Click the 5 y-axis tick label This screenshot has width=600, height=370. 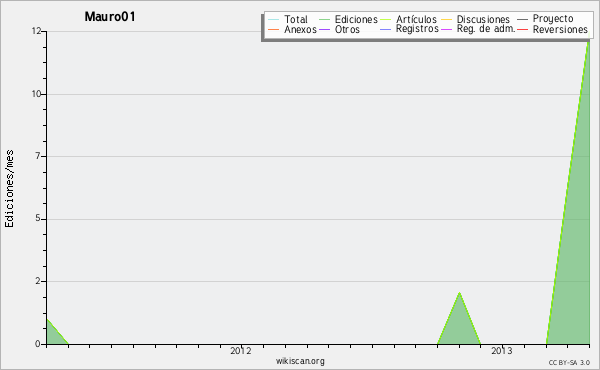click(38, 219)
